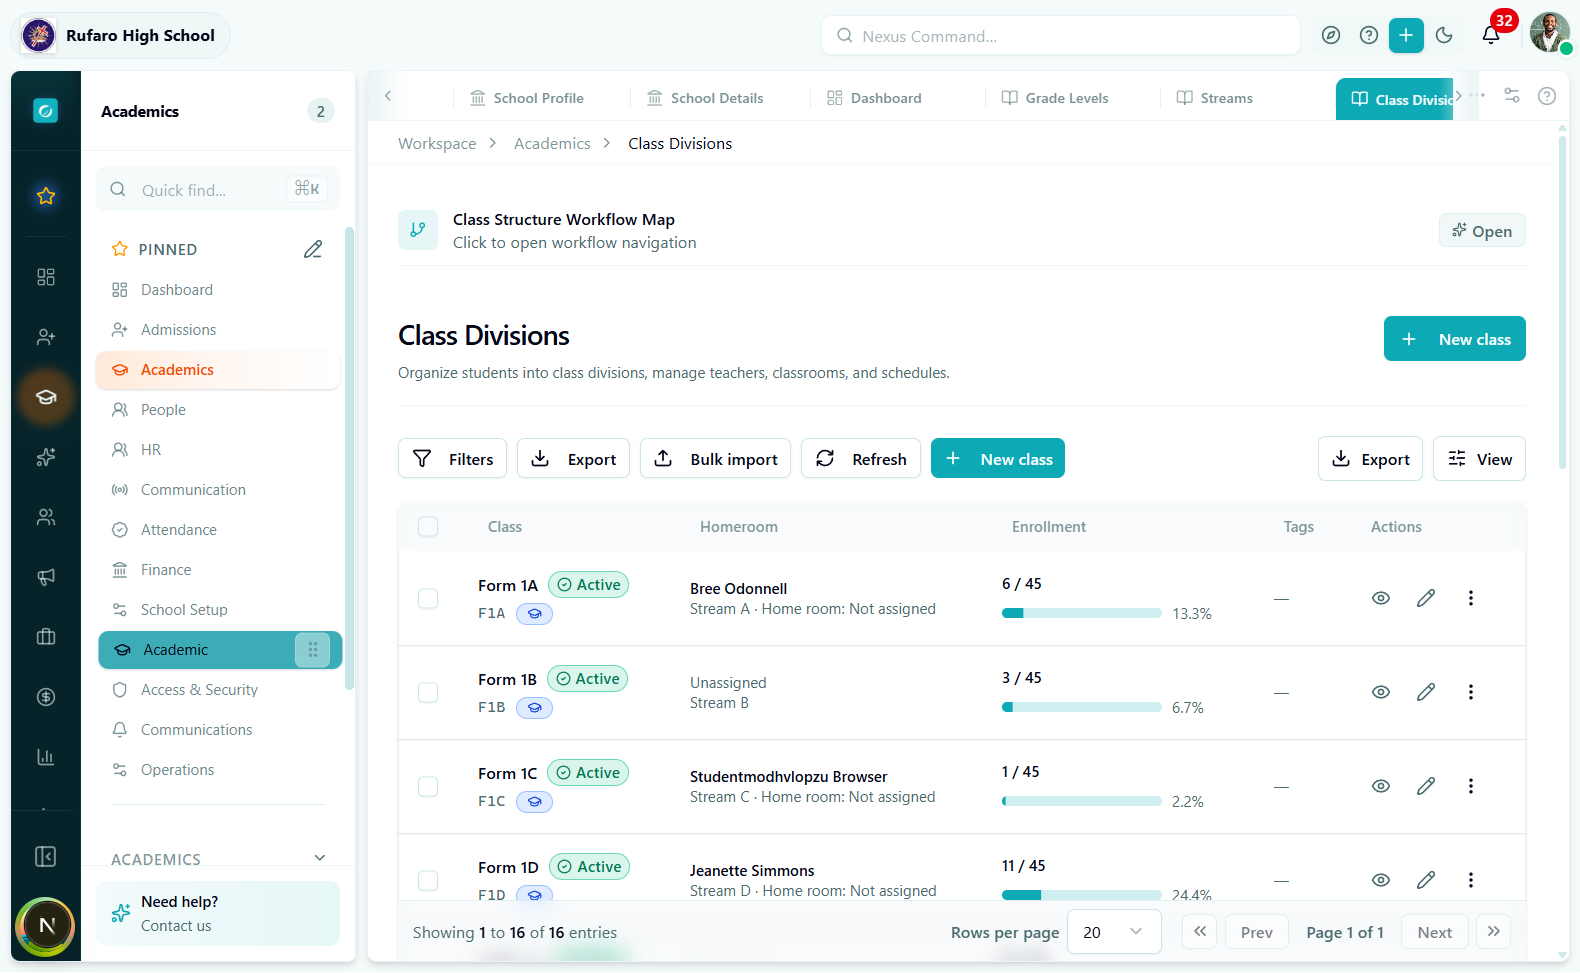Open Admissions in pinned sidebar

pos(218,330)
